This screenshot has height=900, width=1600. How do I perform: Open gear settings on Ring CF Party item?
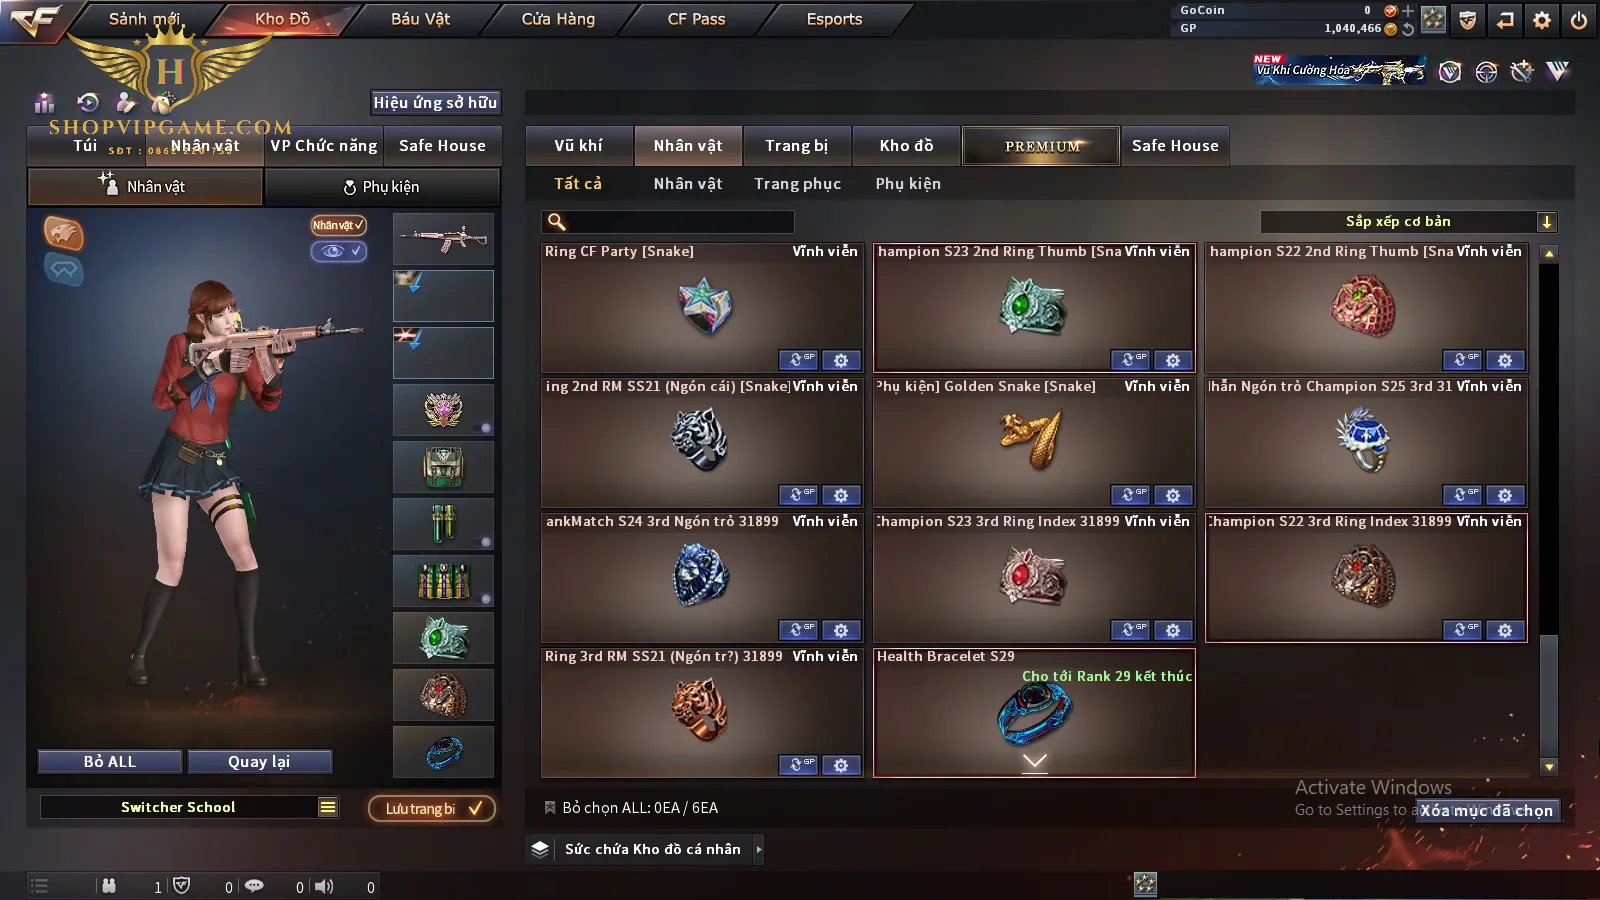point(841,360)
